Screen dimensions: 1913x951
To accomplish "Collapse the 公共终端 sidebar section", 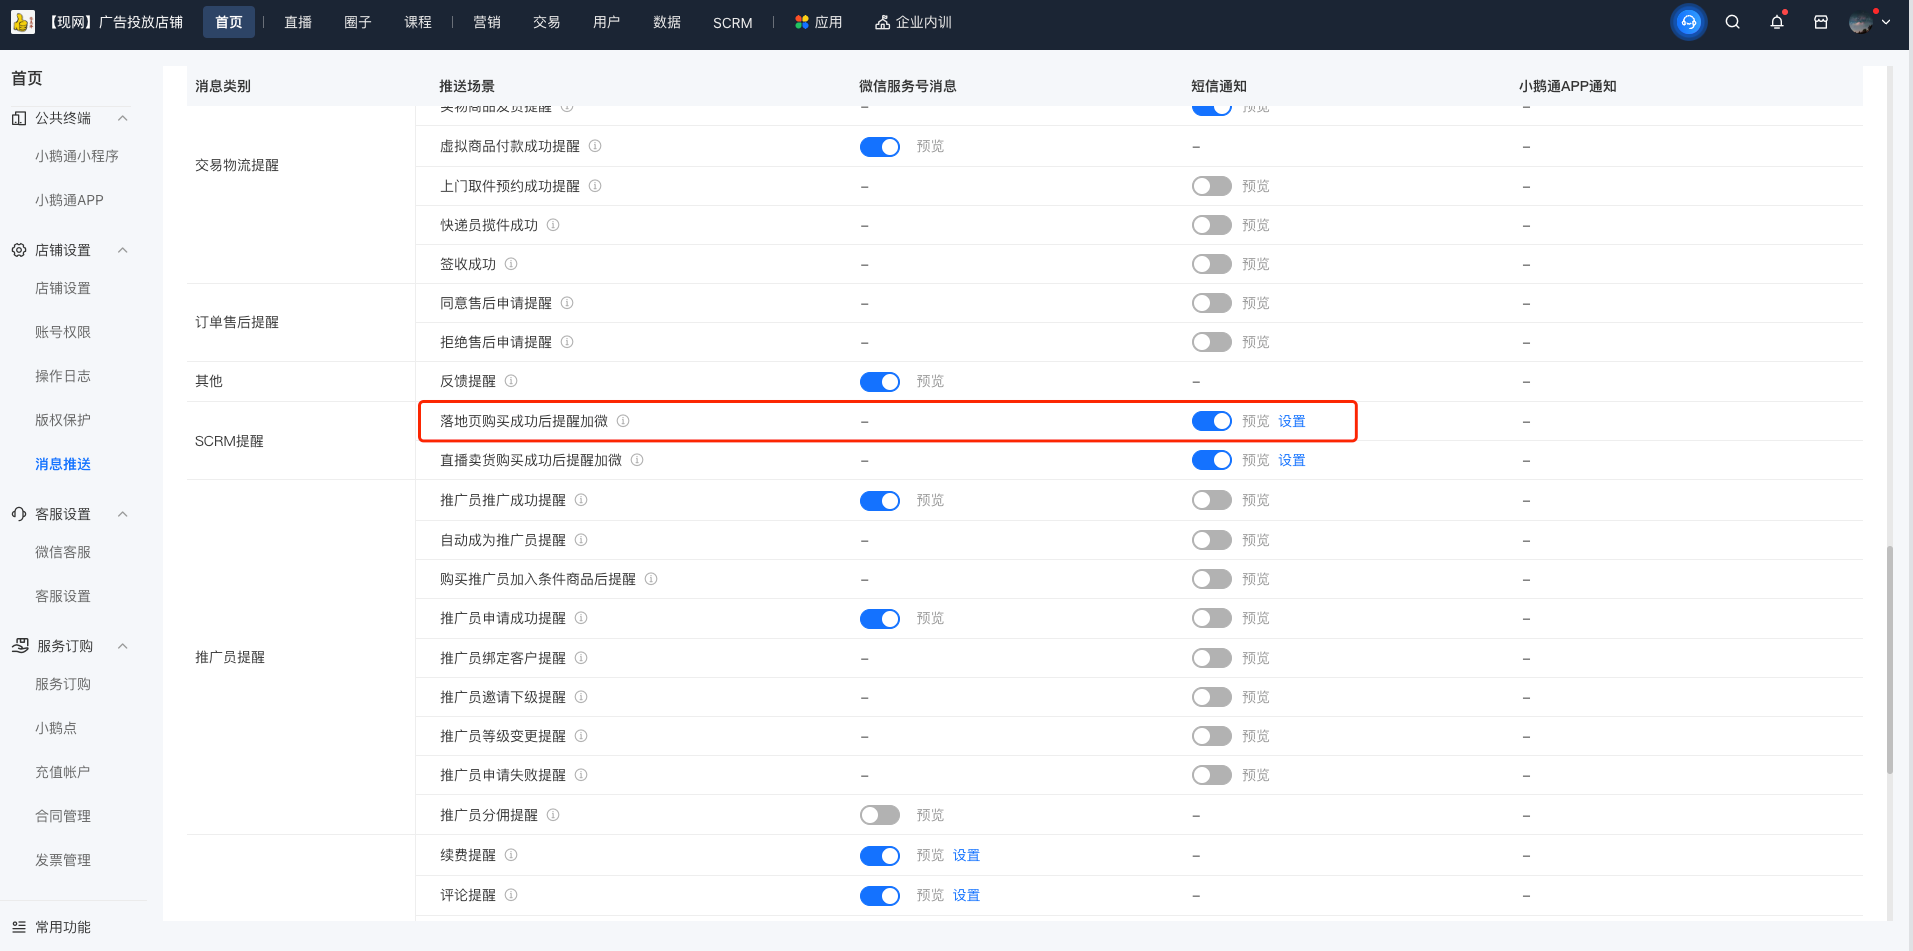I will [123, 118].
